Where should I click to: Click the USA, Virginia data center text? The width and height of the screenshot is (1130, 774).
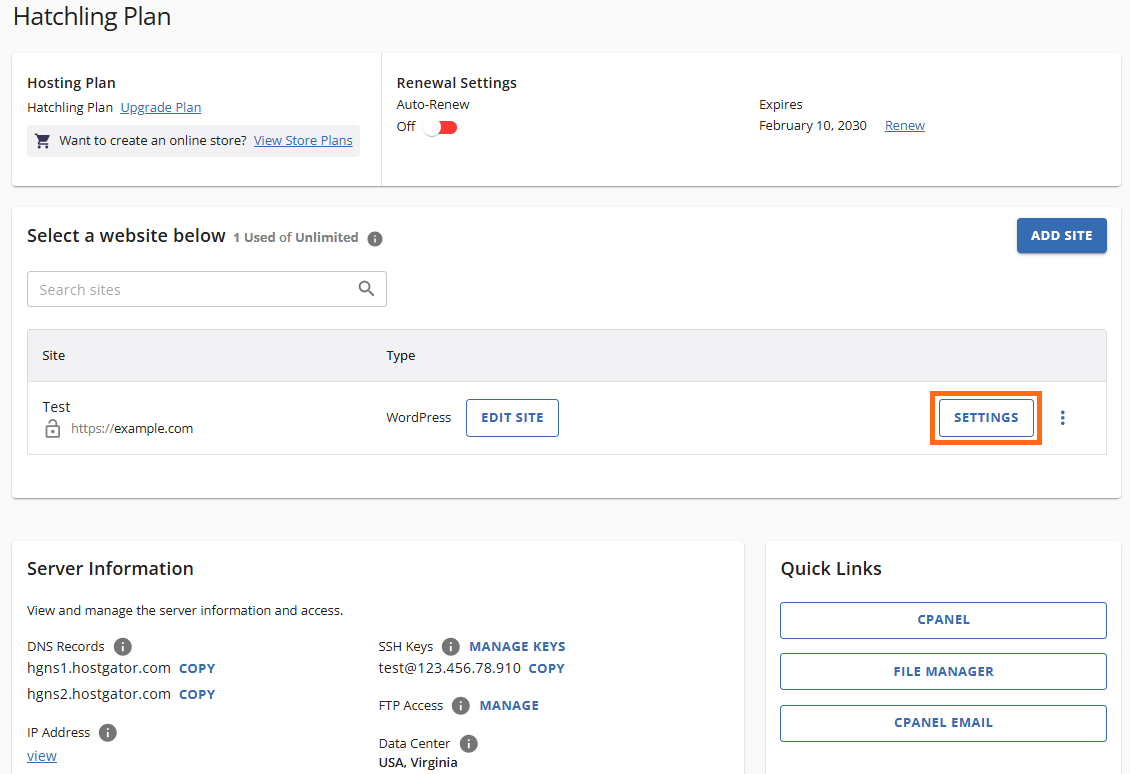(418, 762)
